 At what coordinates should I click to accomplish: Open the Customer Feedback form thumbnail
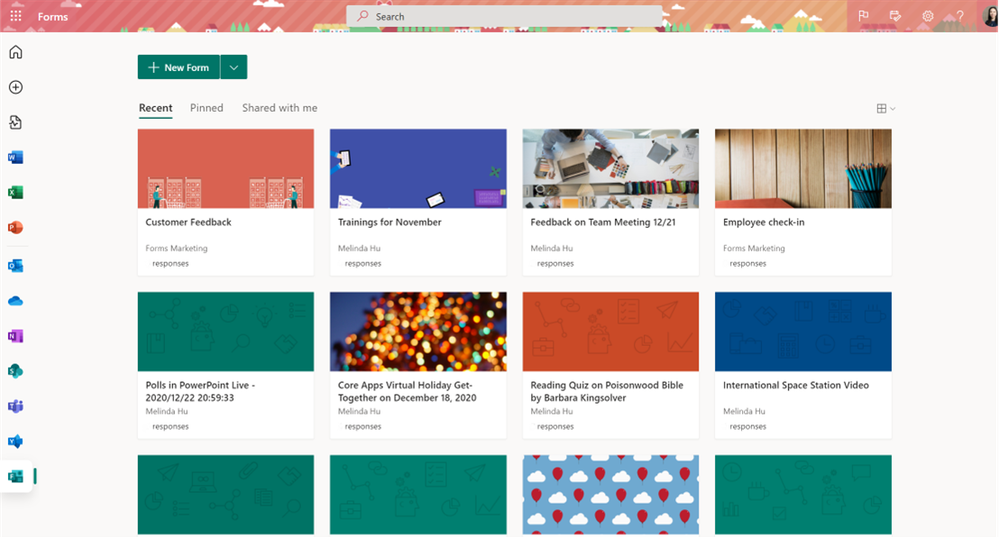point(226,169)
